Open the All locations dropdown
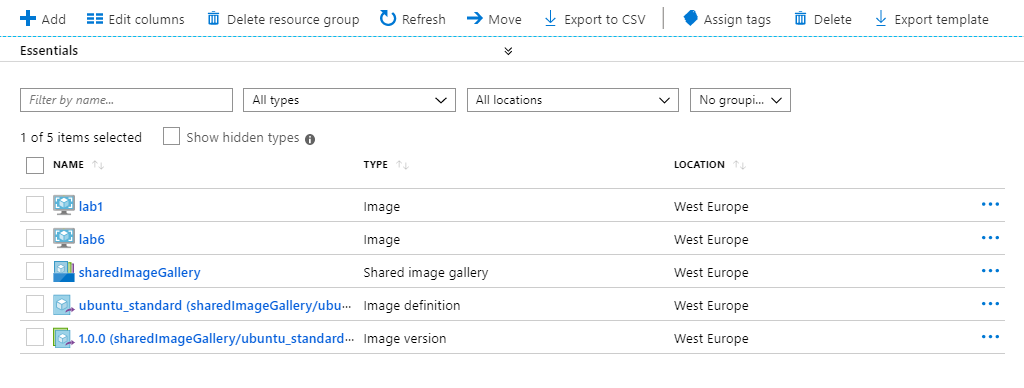 [573, 100]
